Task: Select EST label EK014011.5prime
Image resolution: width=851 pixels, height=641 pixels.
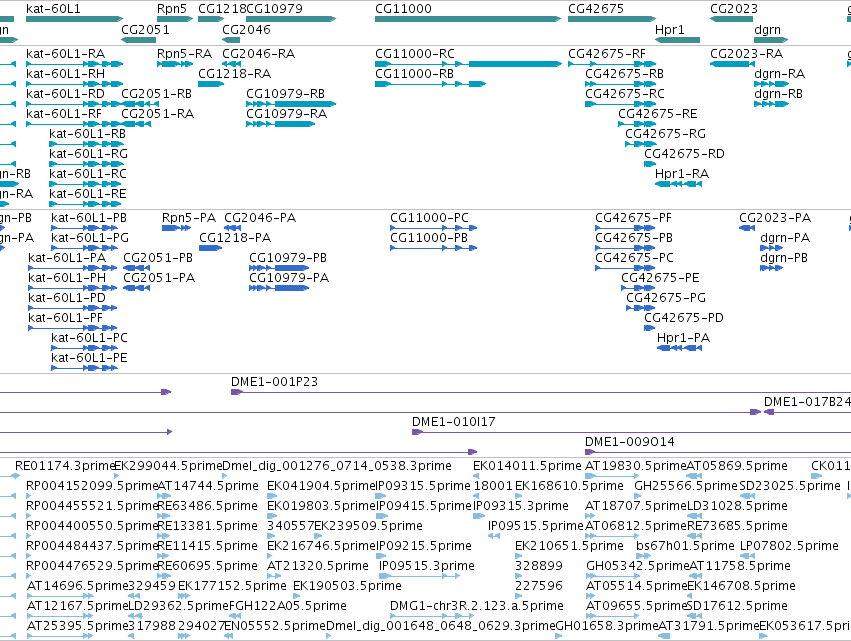Action: [527, 466]
